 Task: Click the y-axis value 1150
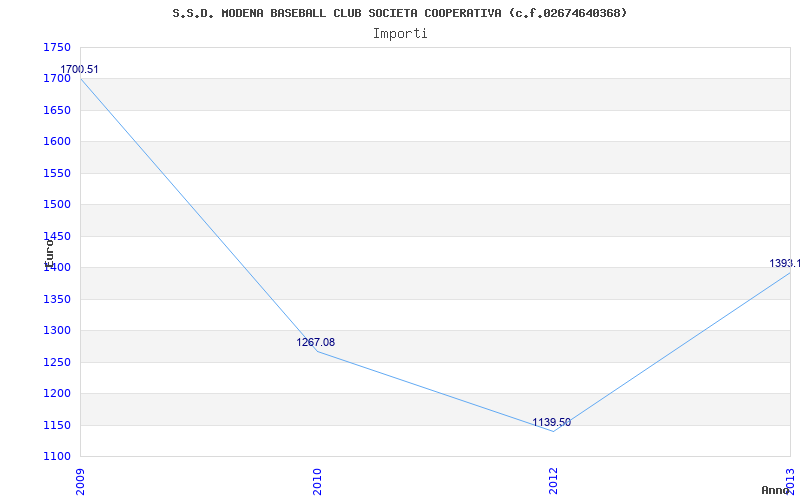(x=57, y=426)
